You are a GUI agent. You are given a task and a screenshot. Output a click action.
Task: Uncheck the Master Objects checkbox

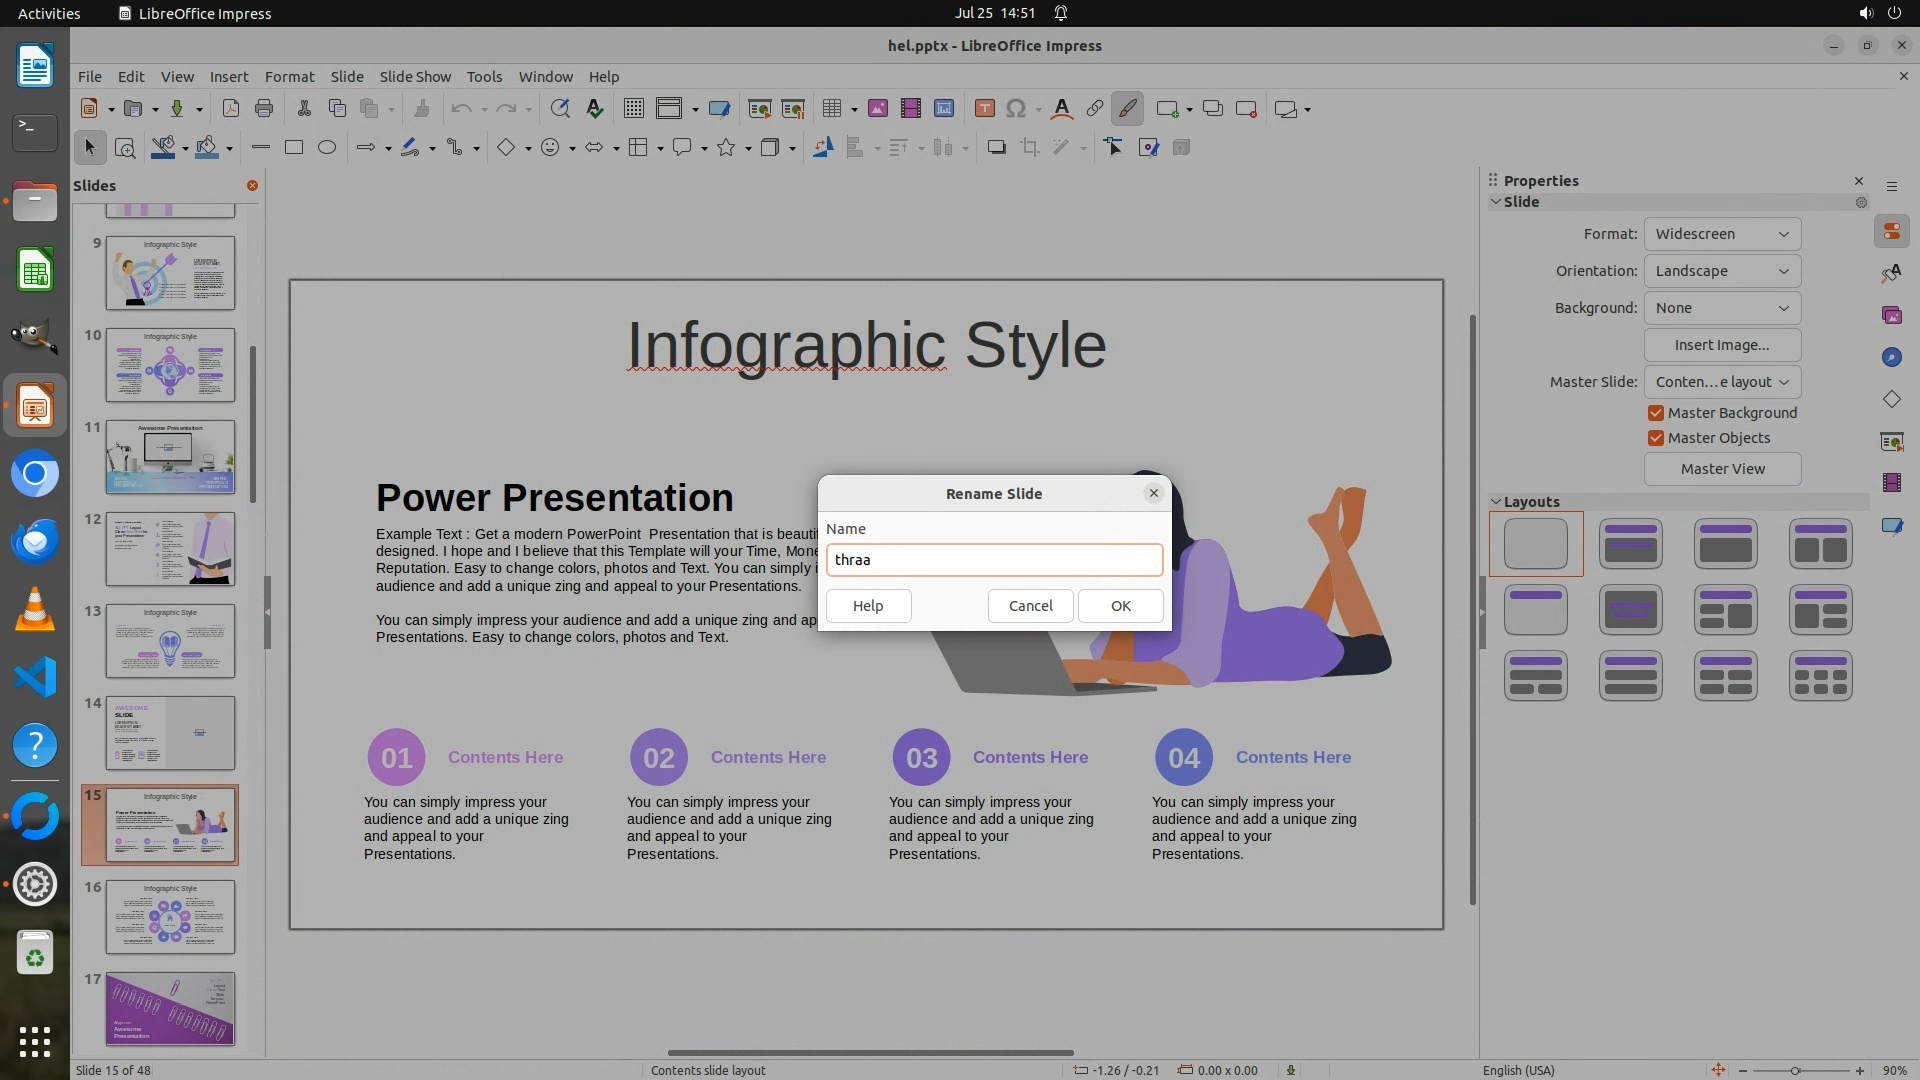point(1656,438)
